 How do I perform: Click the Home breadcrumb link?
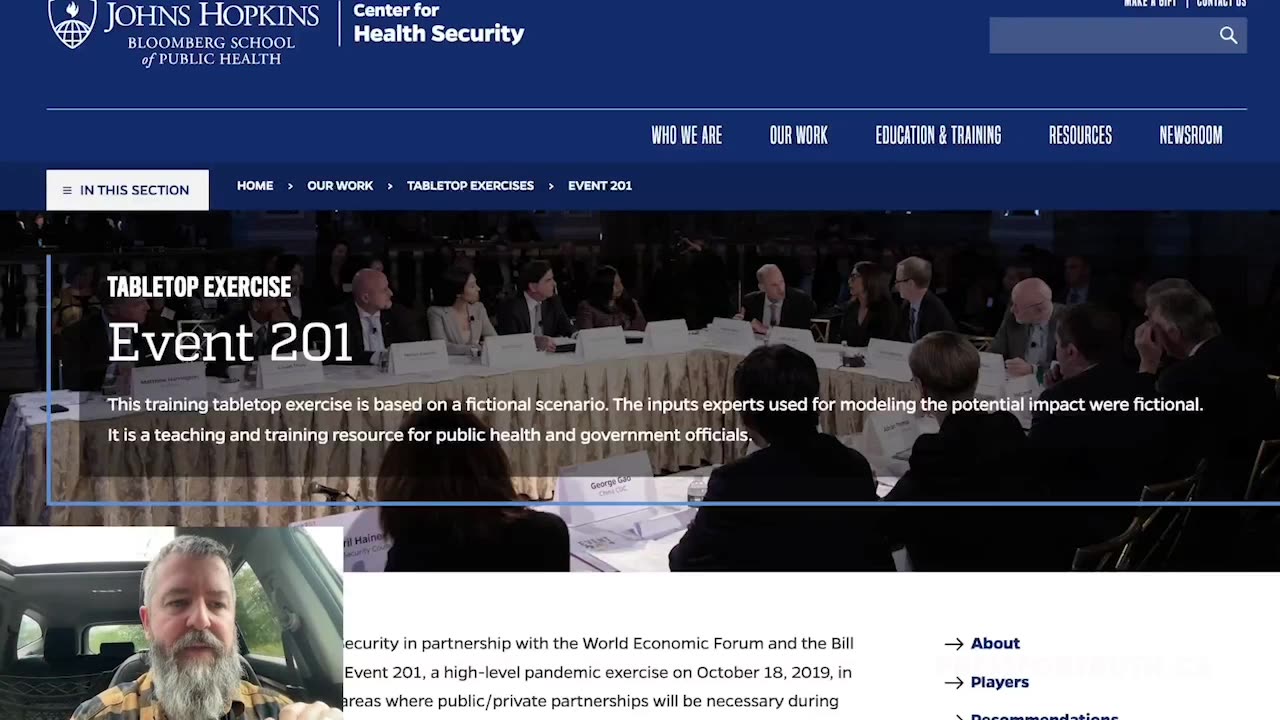255,186
